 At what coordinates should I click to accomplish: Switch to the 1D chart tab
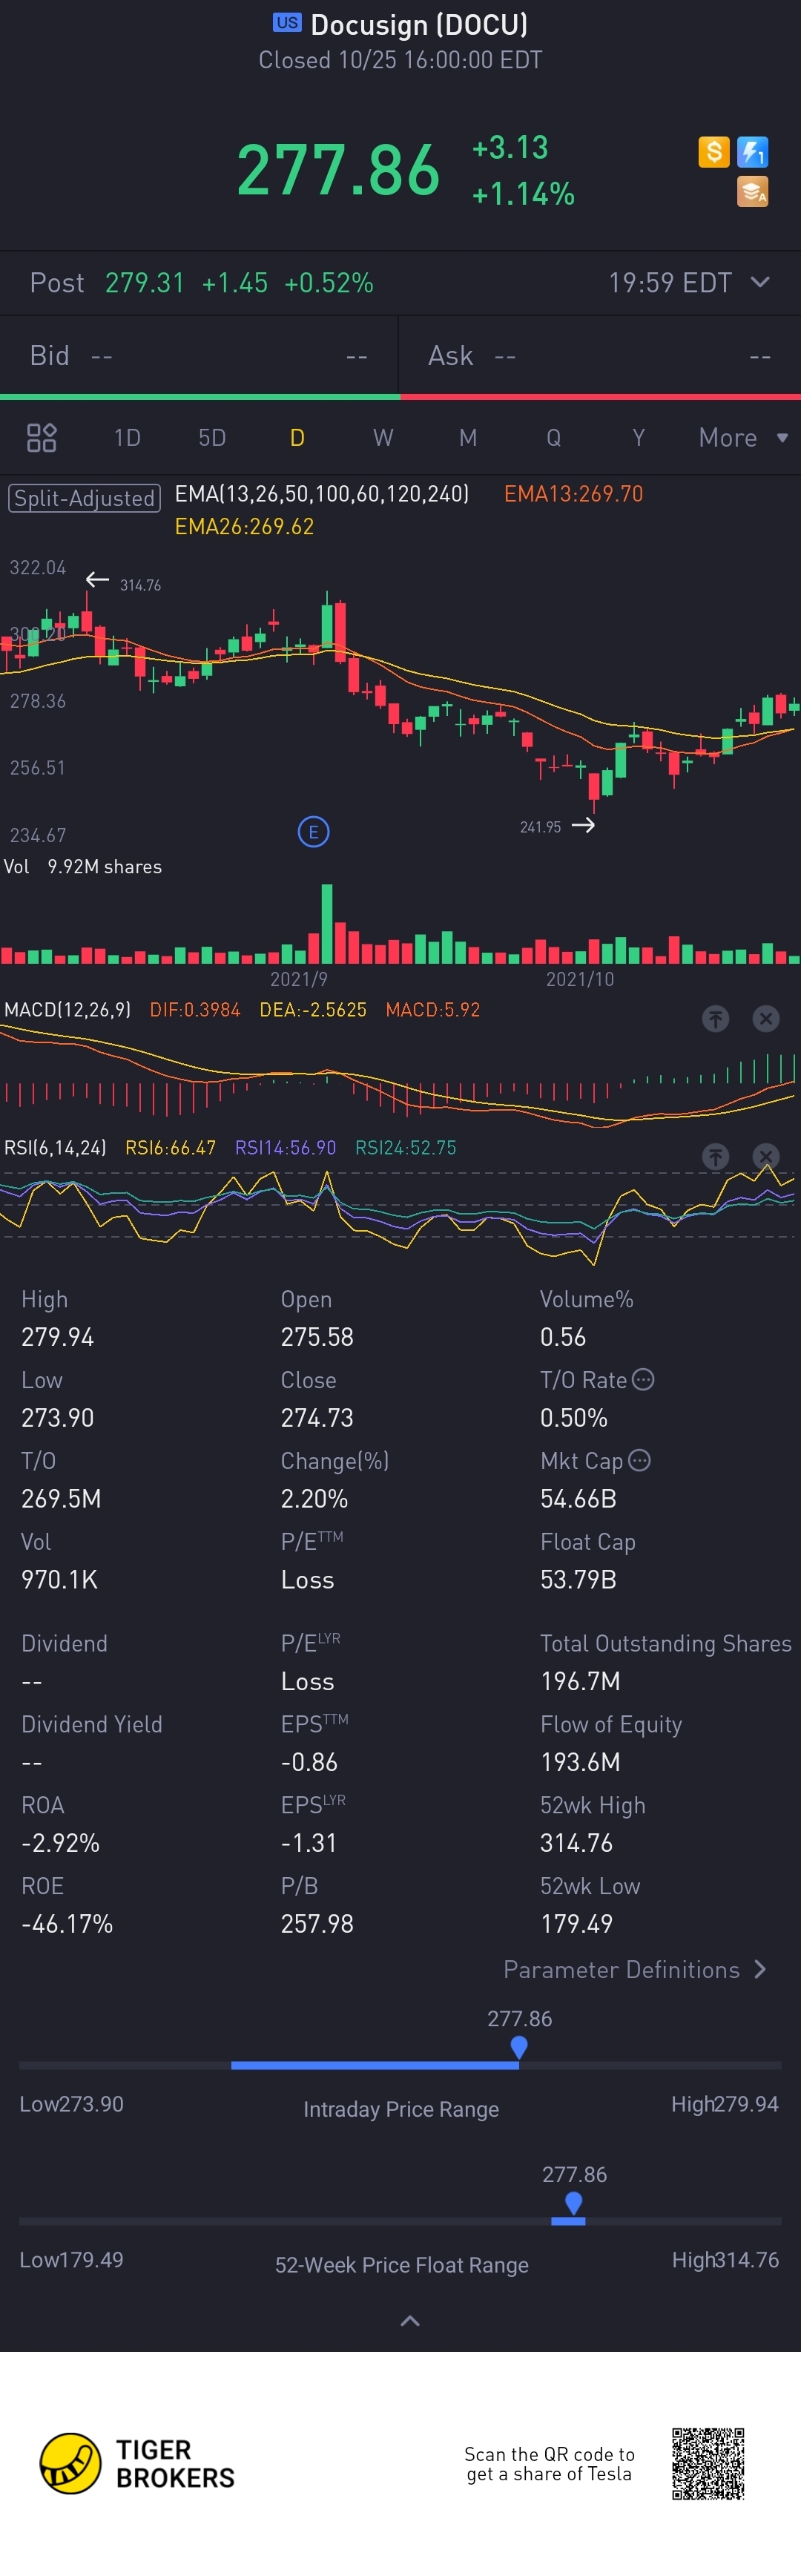click(x=127, y=438)
